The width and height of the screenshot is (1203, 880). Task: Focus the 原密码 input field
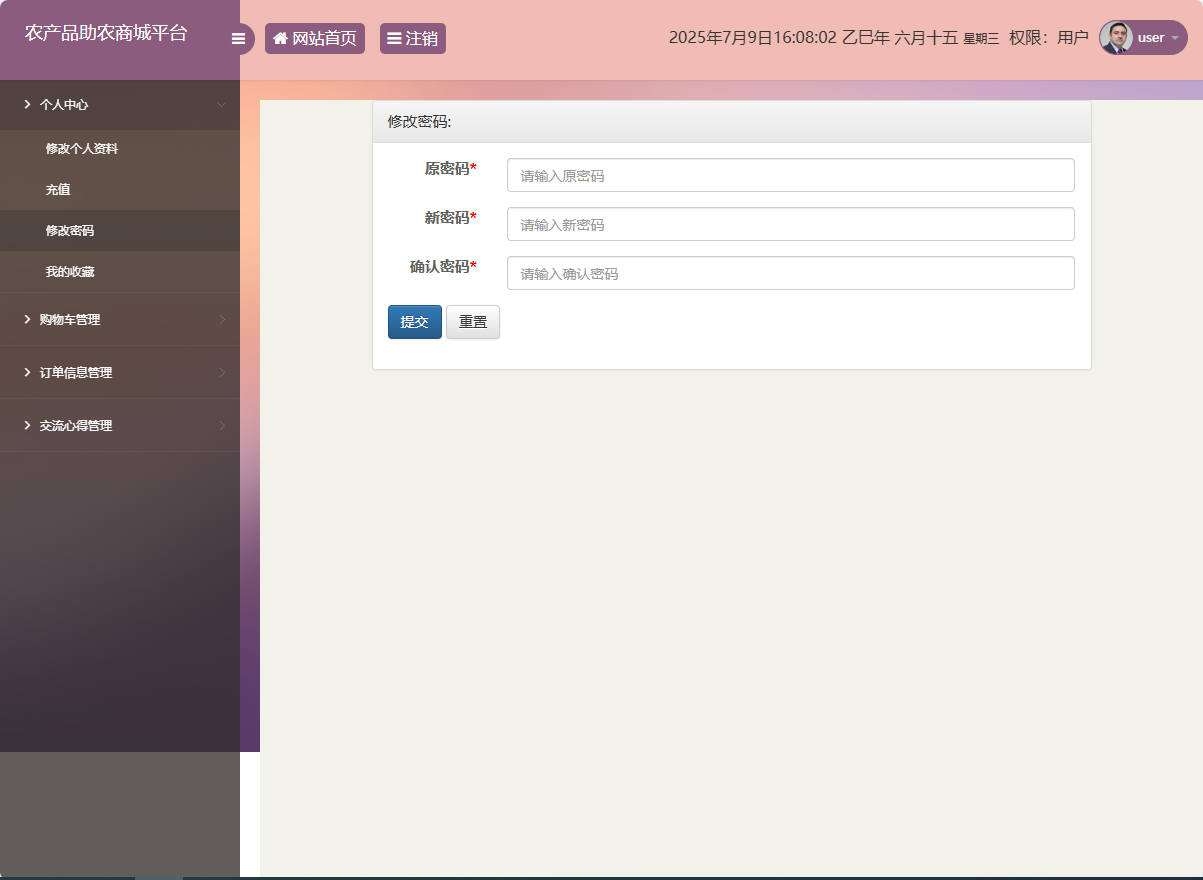click(x=790, y=175)
